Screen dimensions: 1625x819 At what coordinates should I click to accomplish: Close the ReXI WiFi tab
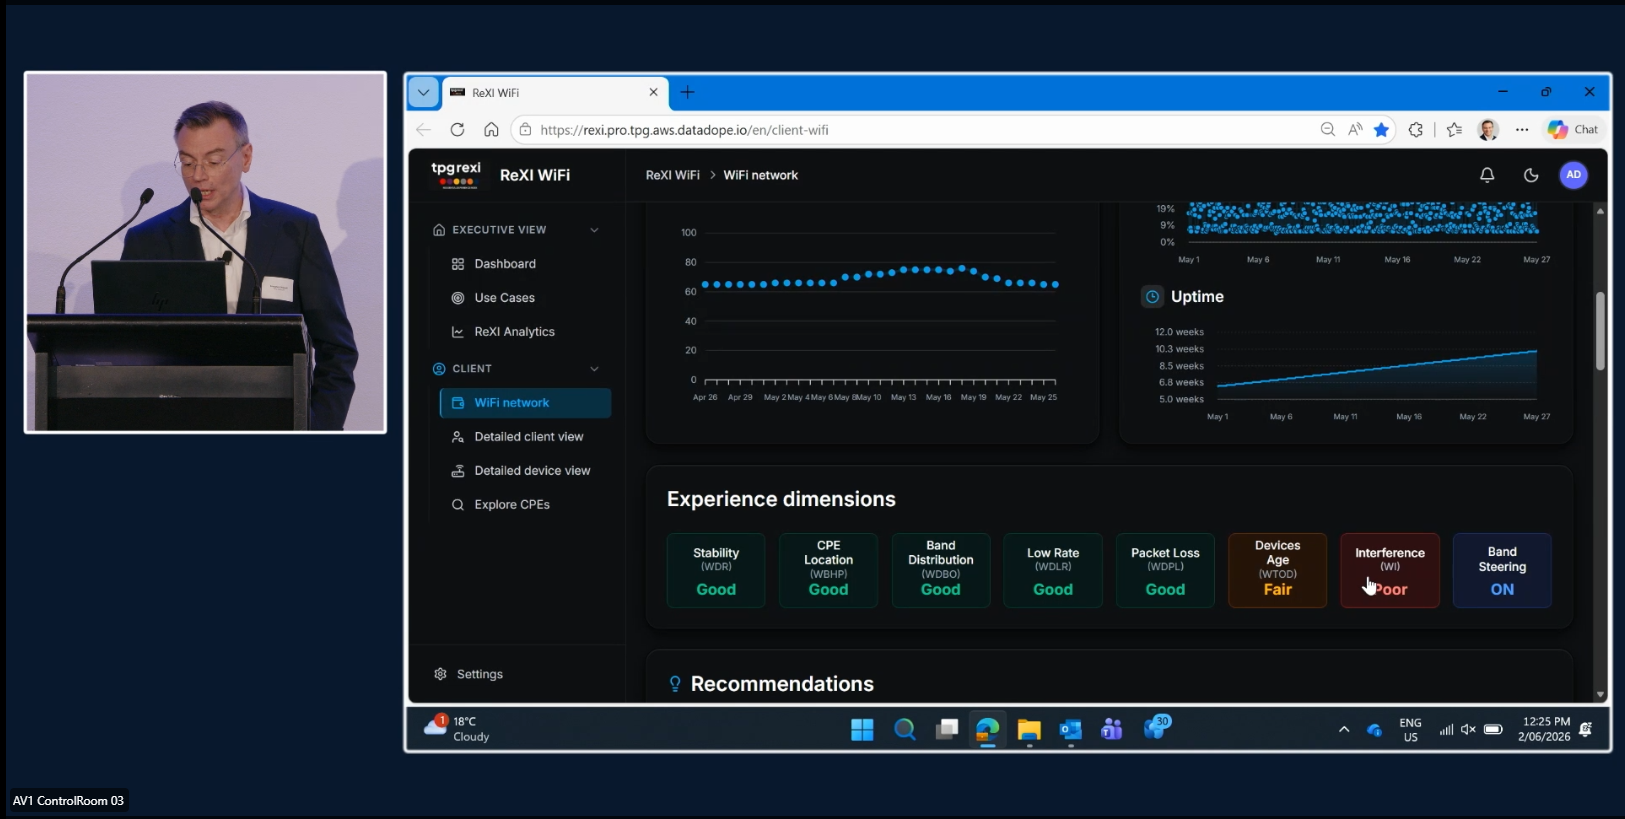(653, 92)
